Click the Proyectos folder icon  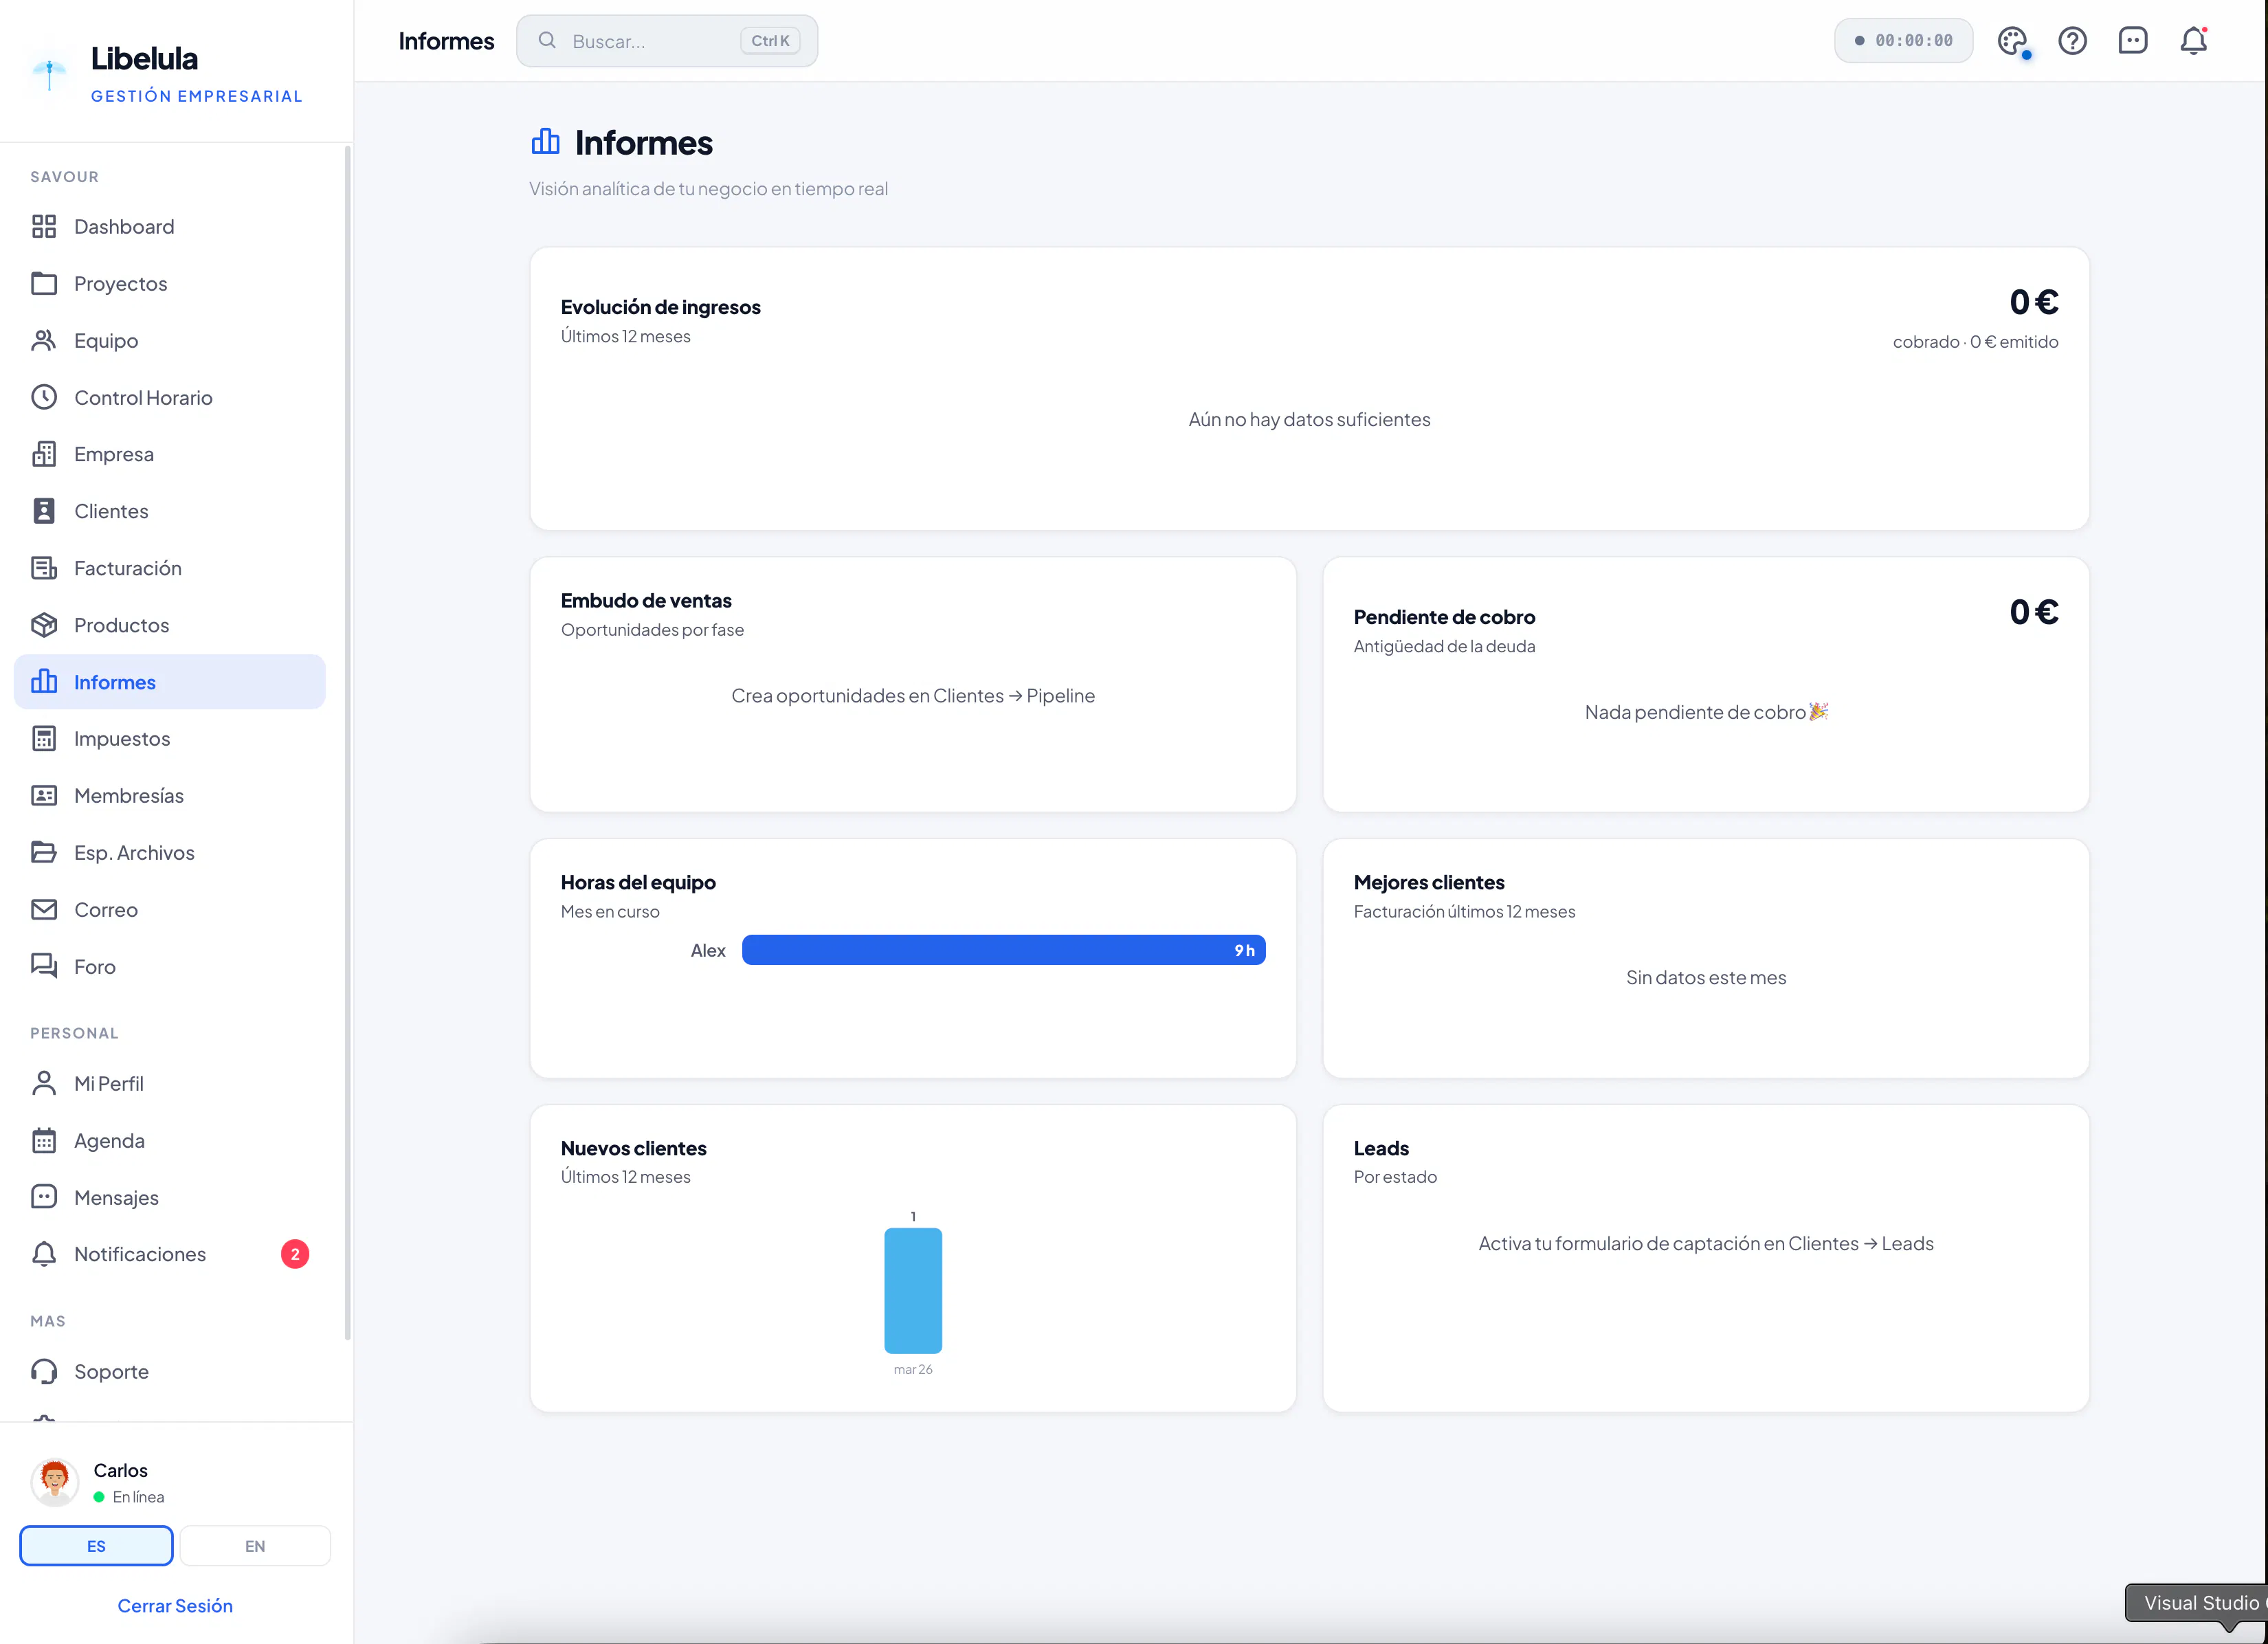(x=44, y=284)
